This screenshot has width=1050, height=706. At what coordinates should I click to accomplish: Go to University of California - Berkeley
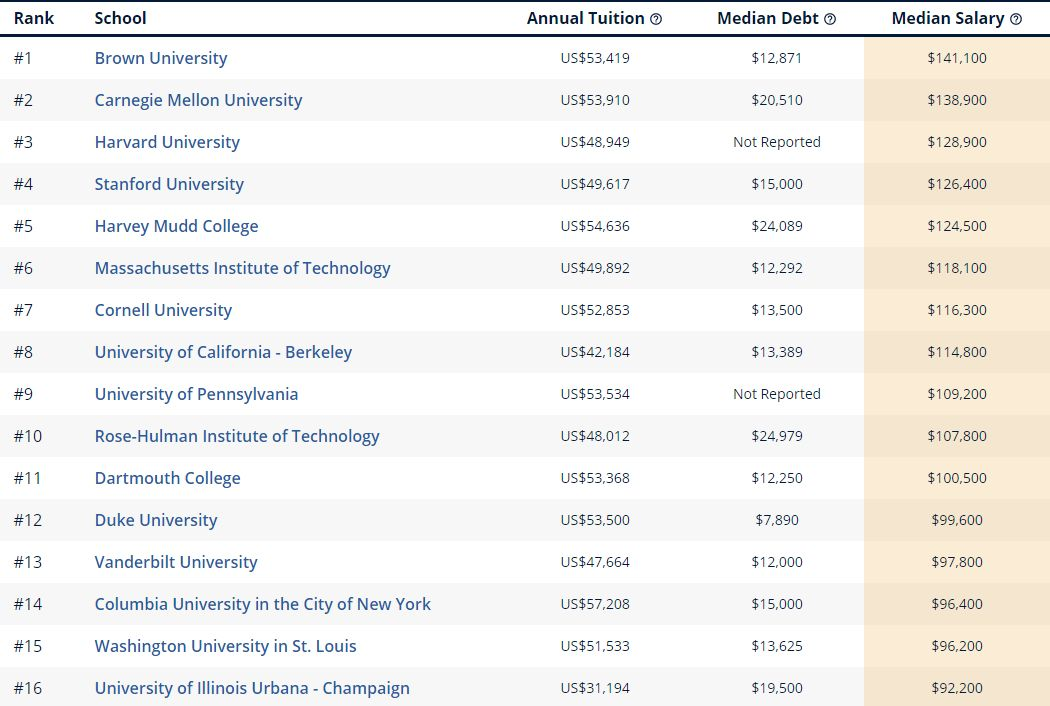coord(223,352)
